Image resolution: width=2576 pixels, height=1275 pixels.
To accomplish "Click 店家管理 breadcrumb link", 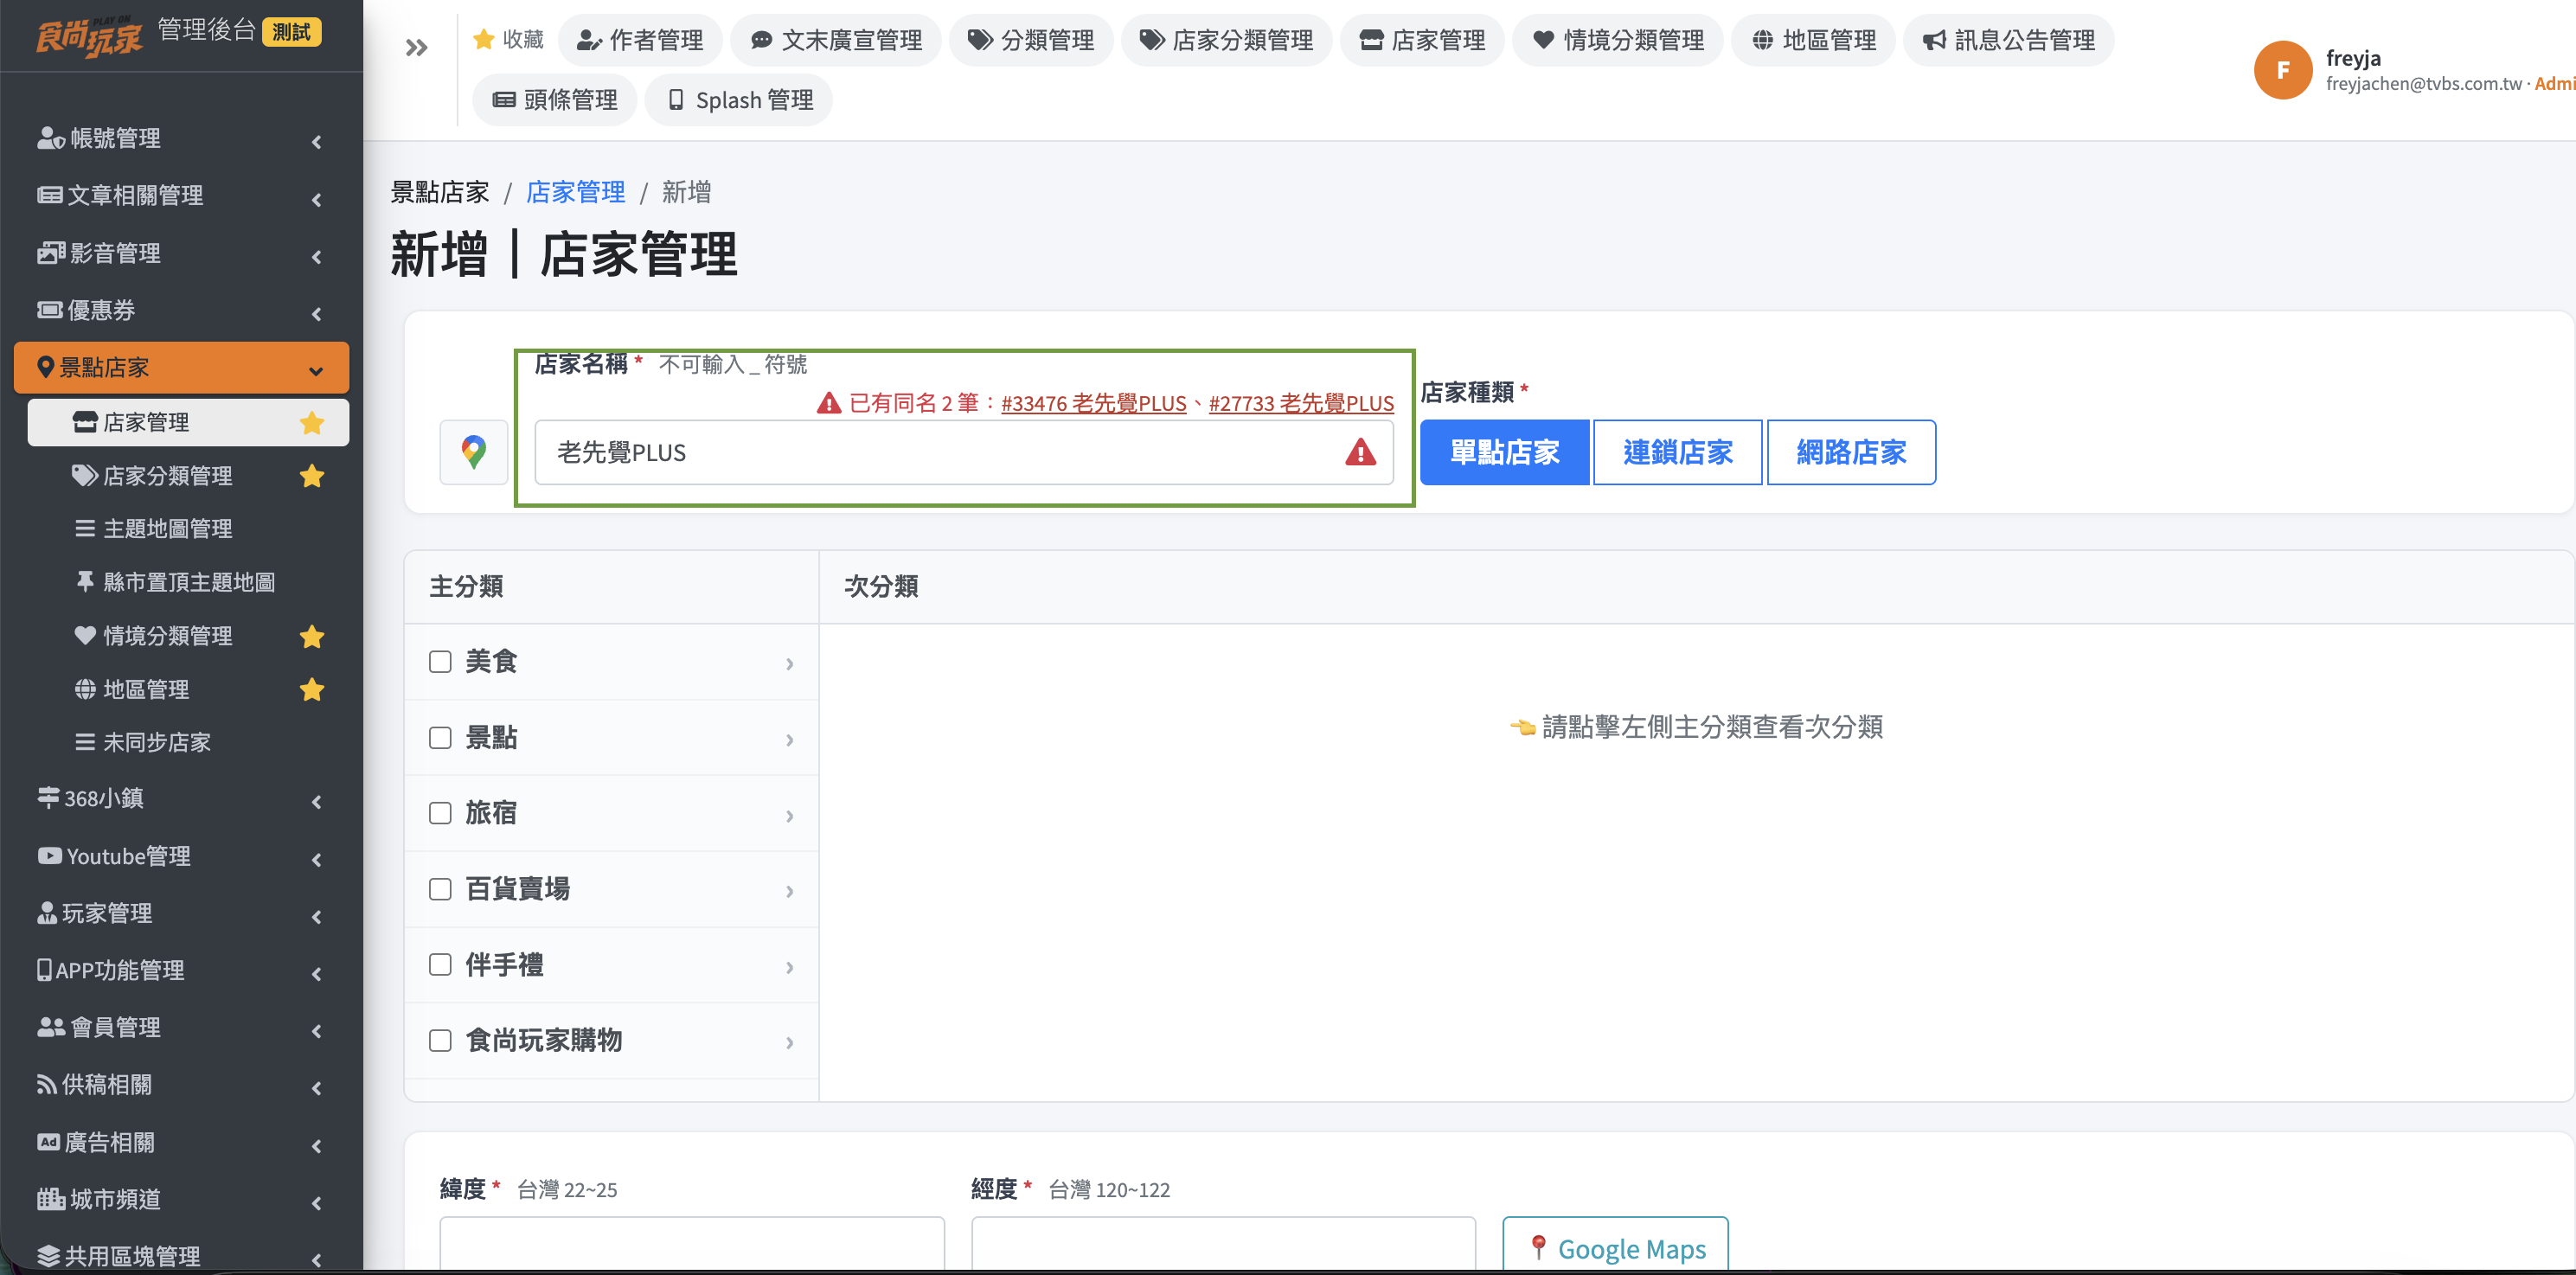I will [x=575, y=192].
